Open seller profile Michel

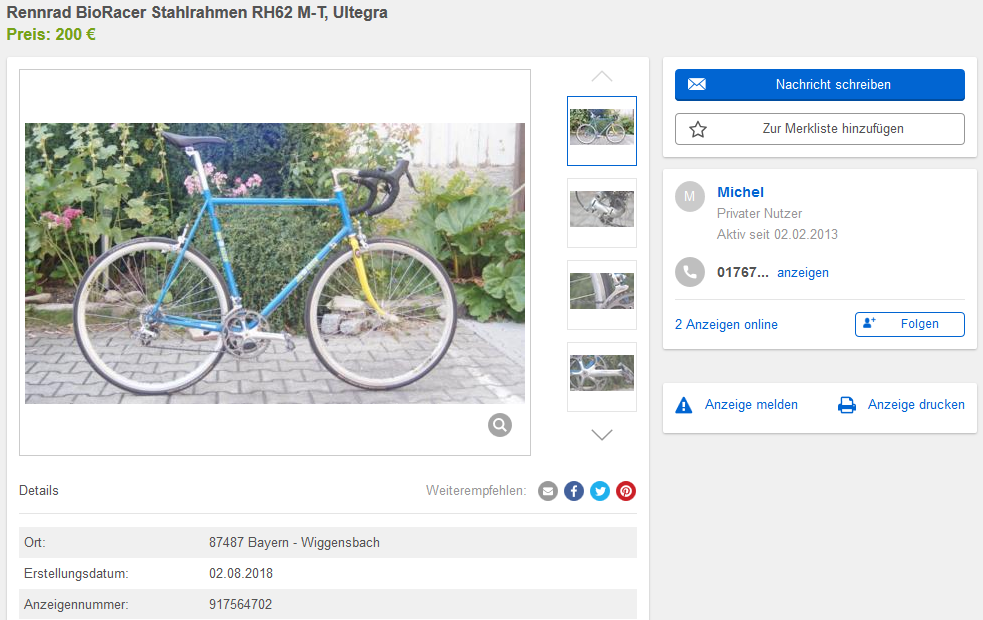tap(740, 192)
